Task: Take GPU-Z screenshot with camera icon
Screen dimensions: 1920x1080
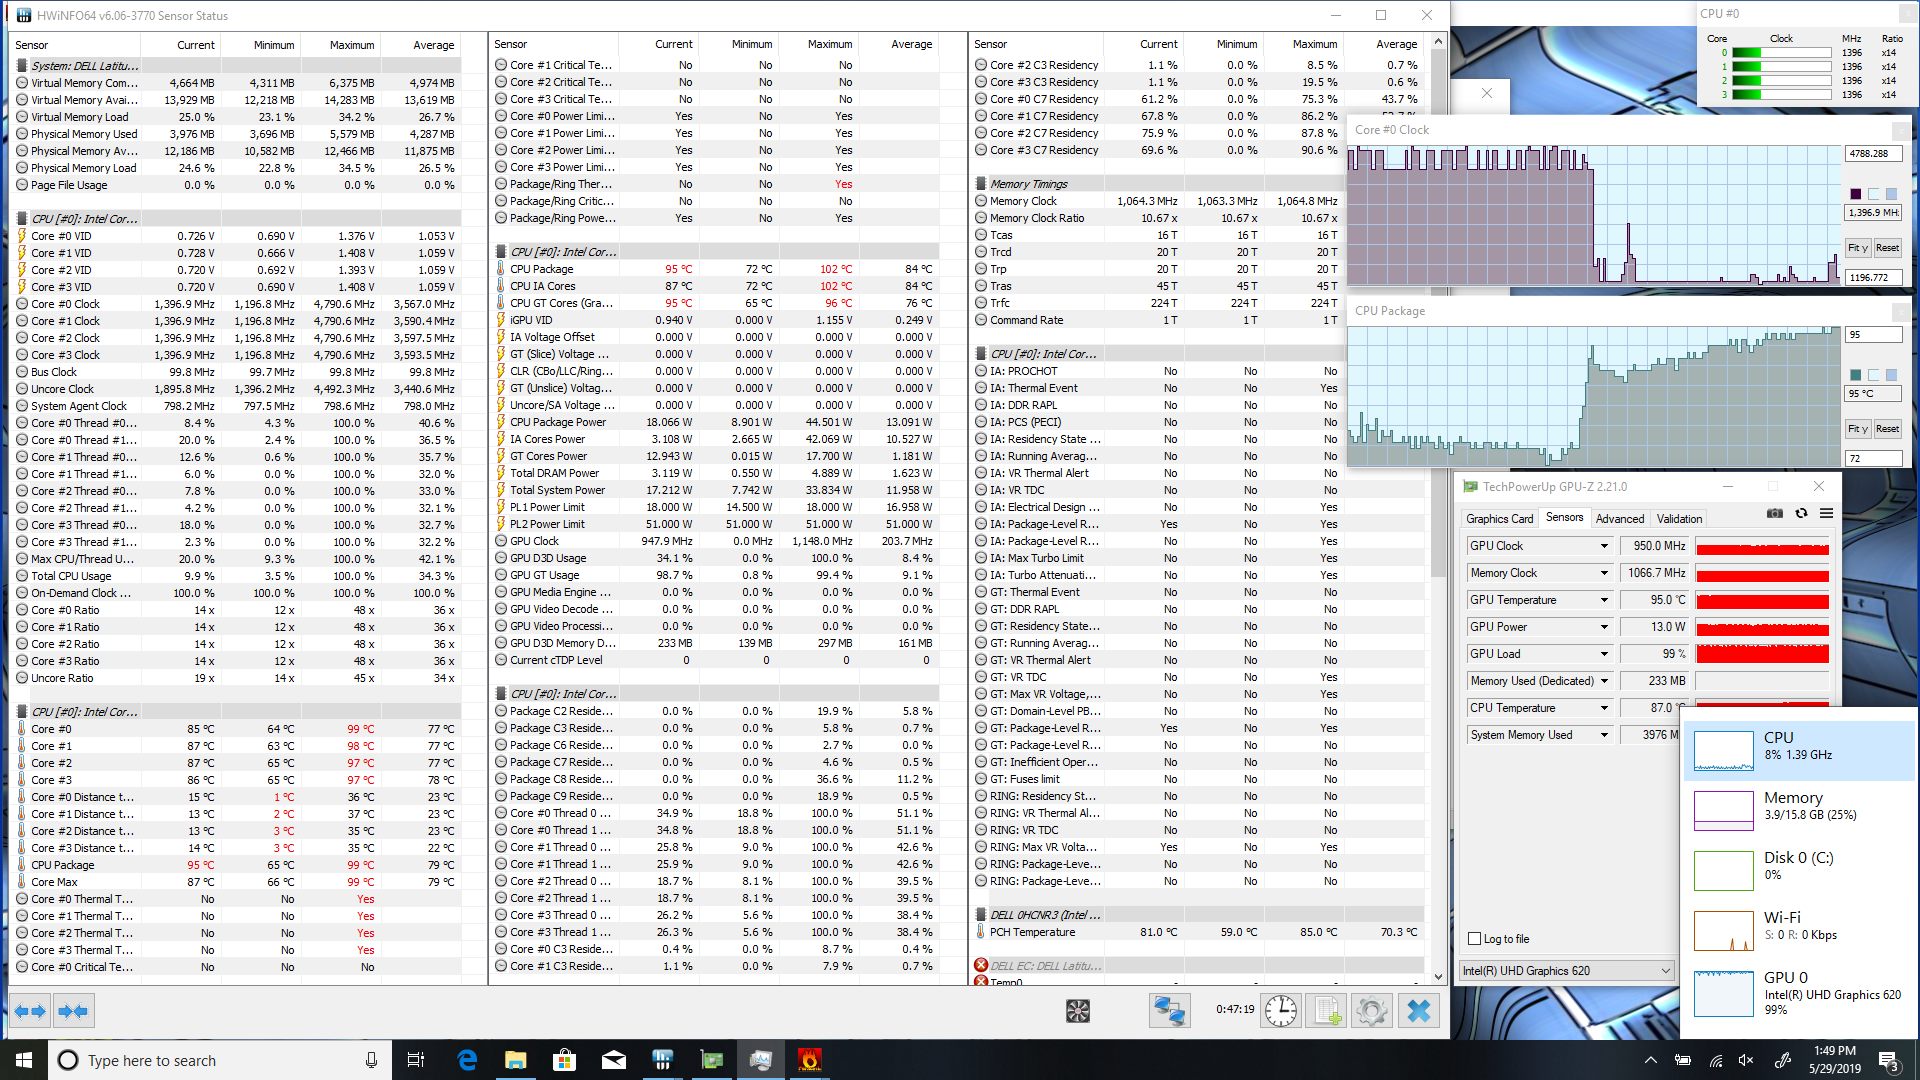Action: (x=1774, y=514)
